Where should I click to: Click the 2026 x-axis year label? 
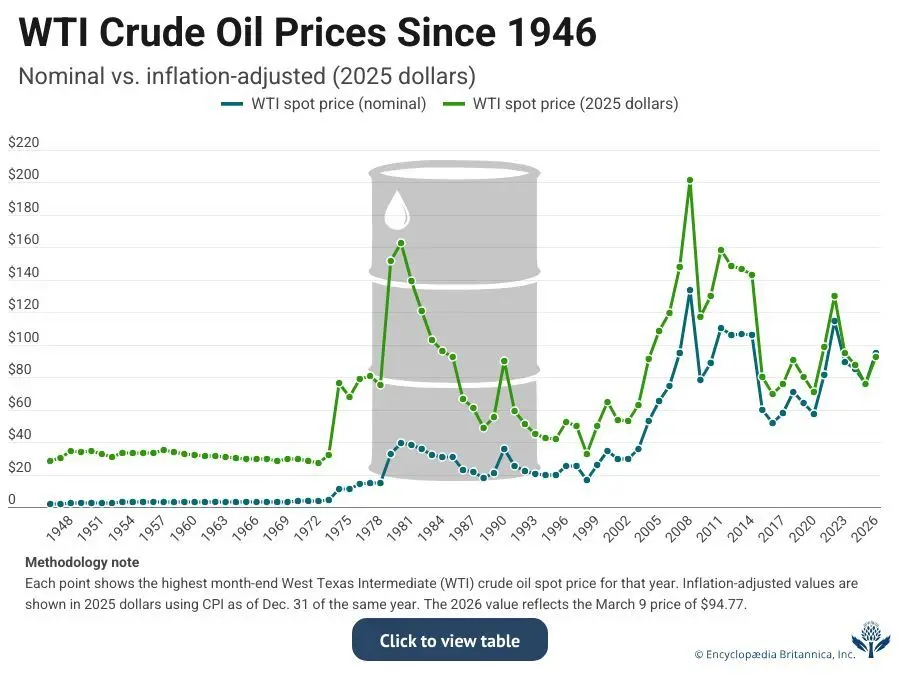tap(865, 528)
